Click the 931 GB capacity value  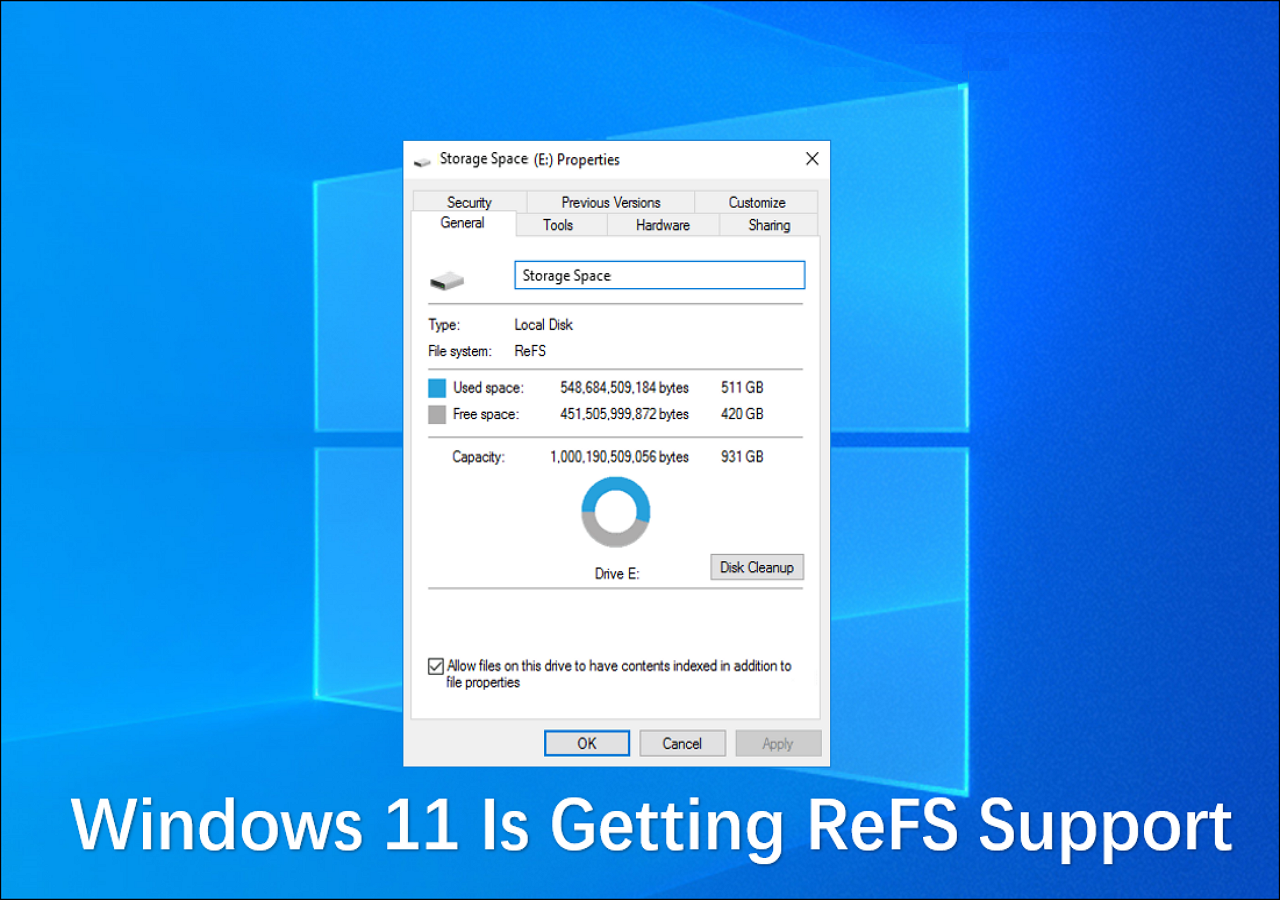[742, 457]
